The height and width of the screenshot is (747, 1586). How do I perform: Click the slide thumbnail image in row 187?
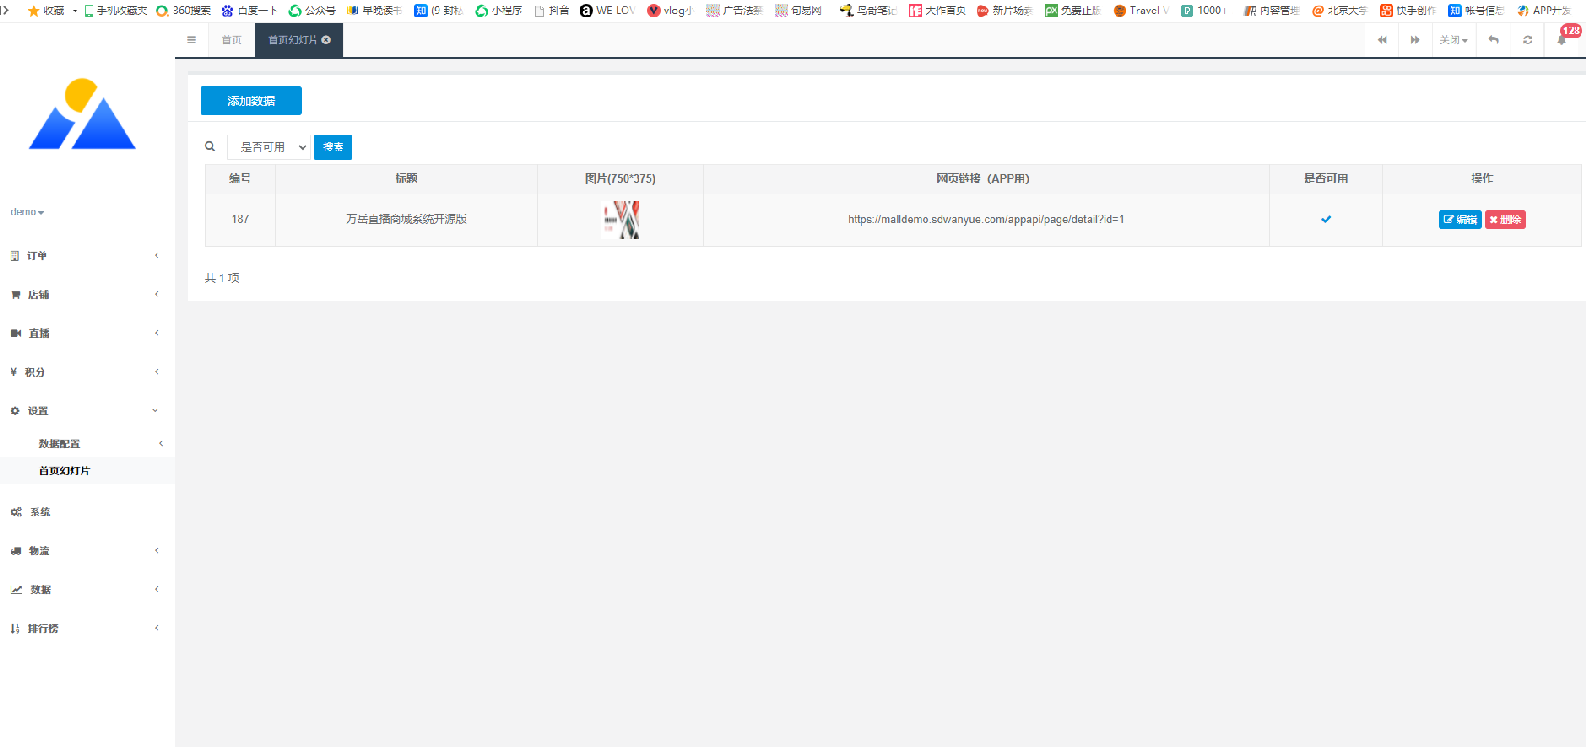pyautogui.click(x=621, y=220)
